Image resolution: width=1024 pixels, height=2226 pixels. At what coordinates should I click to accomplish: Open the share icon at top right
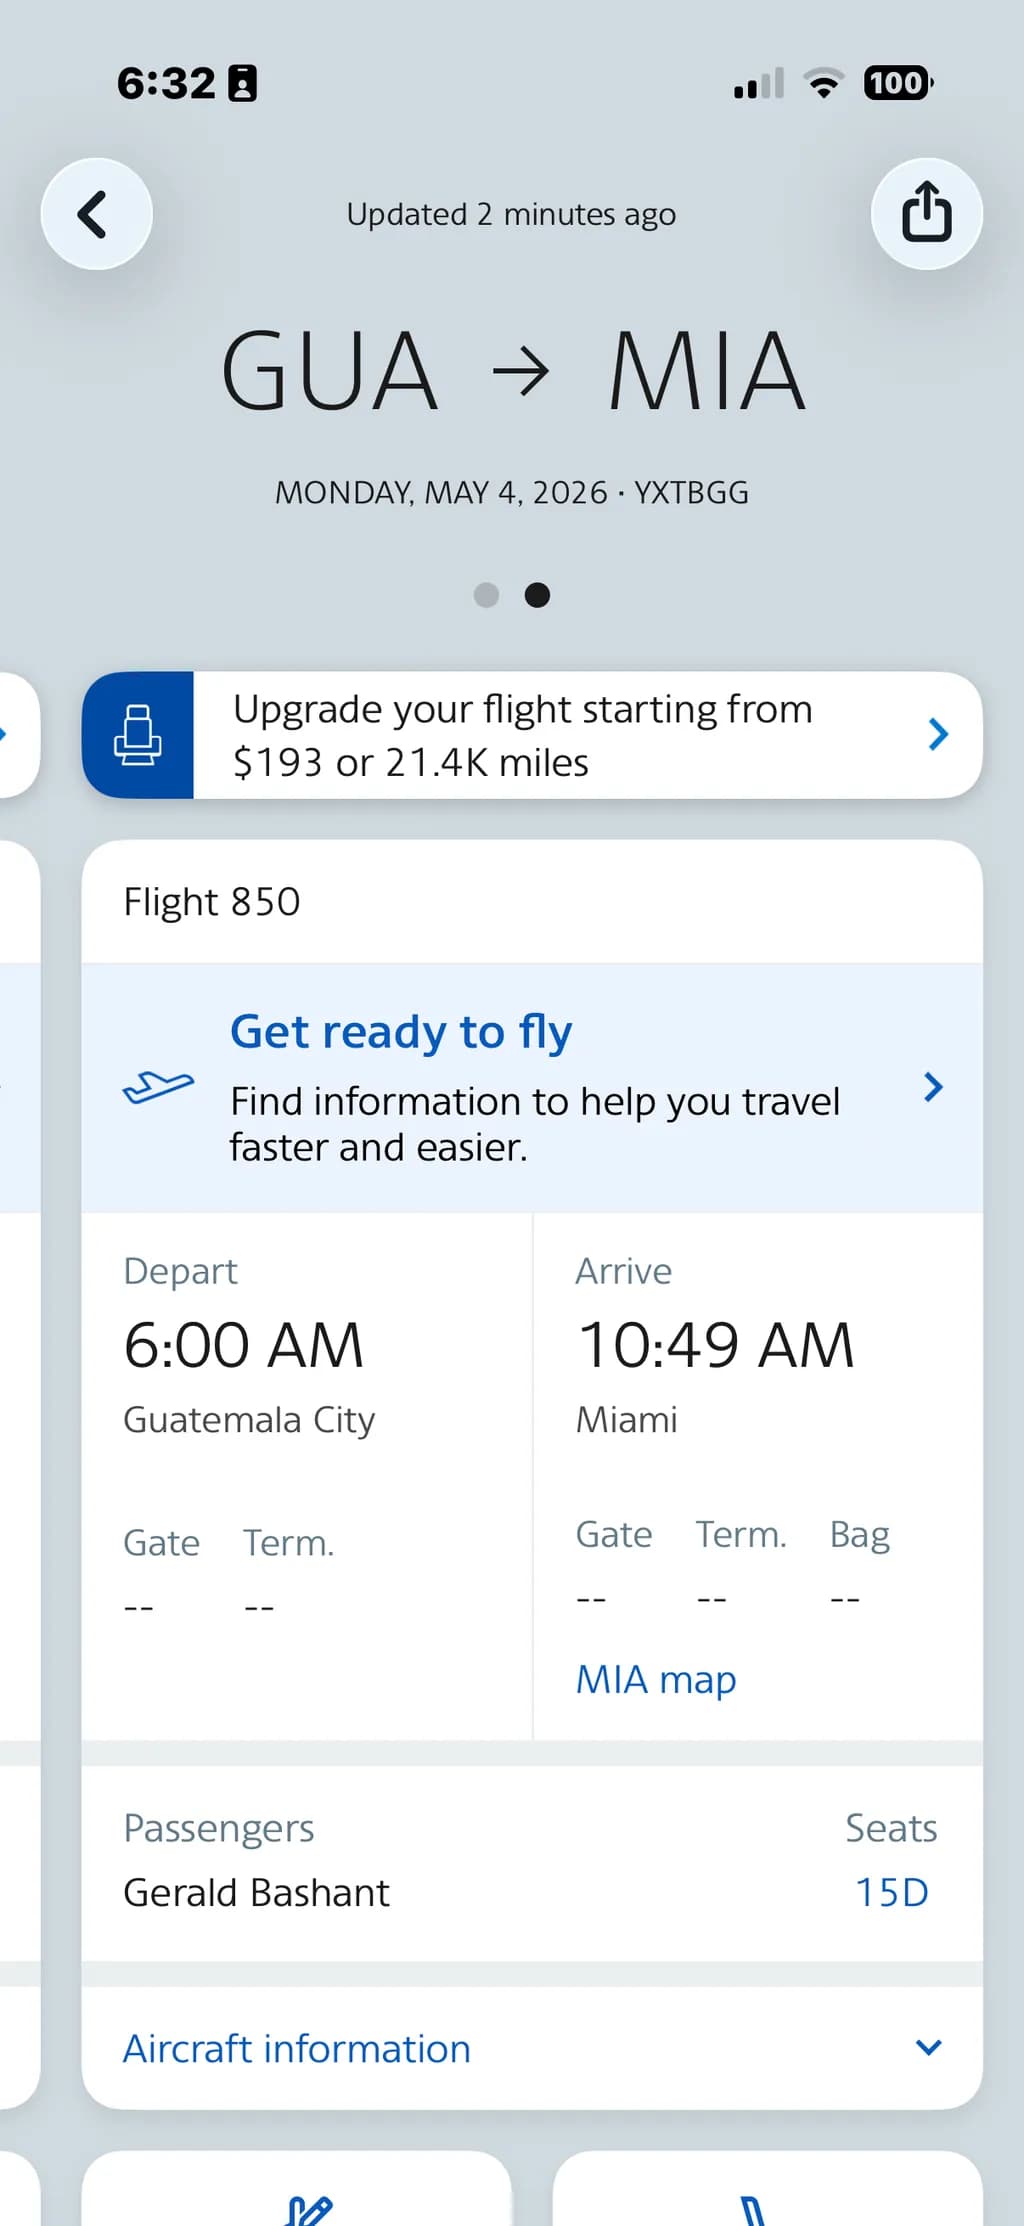(x=926, y=214)
